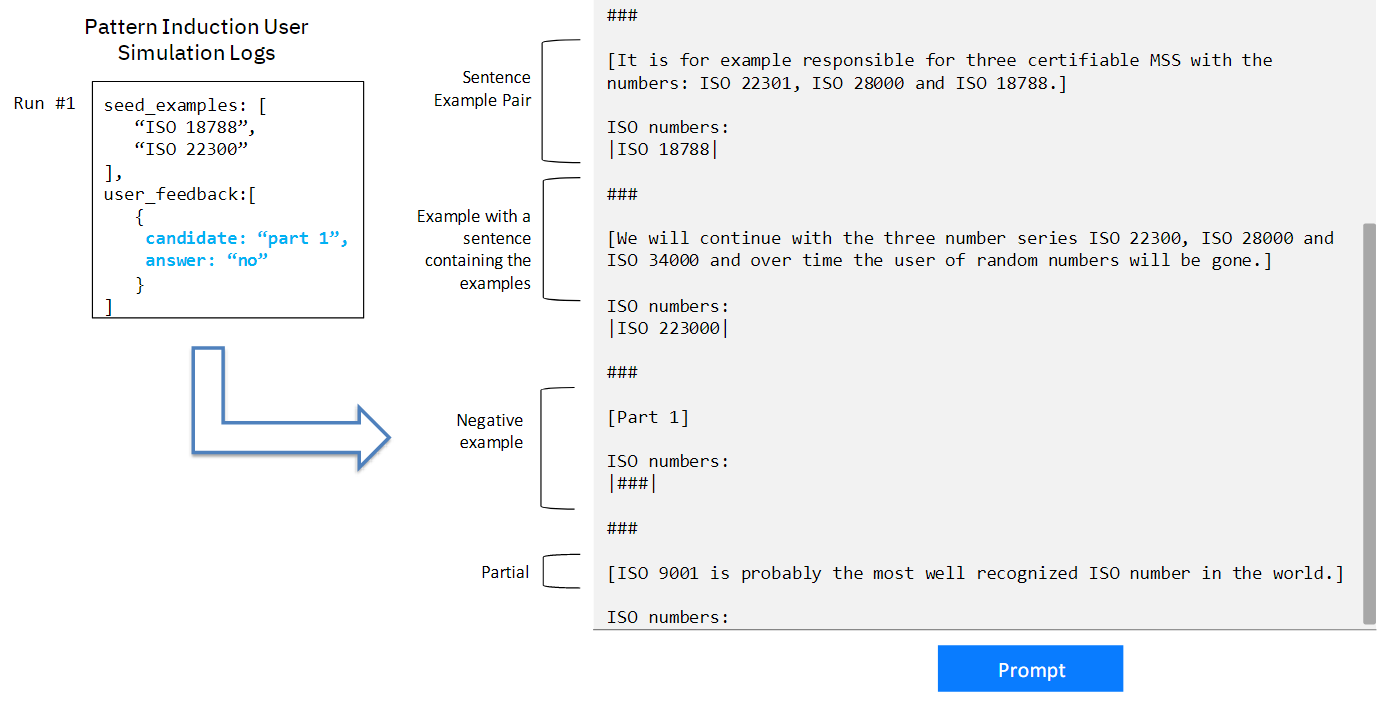Click the last empty 'ISO numbers:' line
Image resolution: width=1396 pixels, height=706 pixels.
(x=668, y=617)
